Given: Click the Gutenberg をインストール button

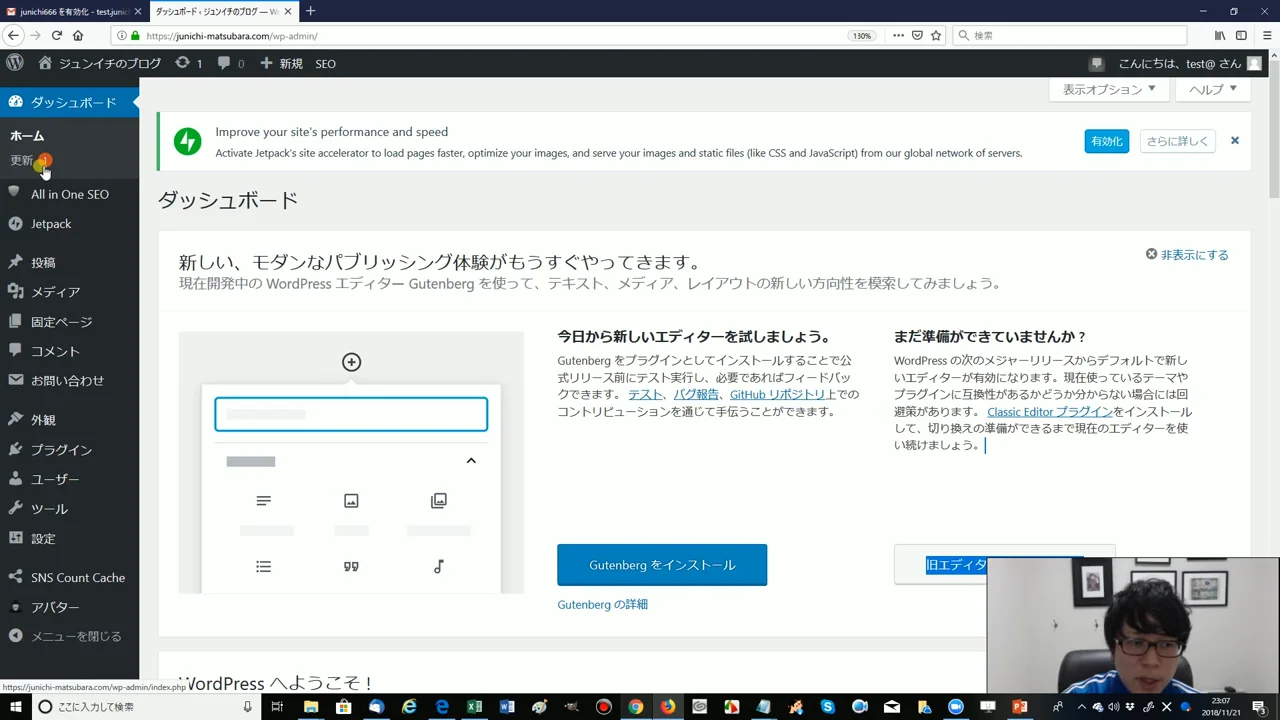Looking at the screenshot, I should click(662, 565).
